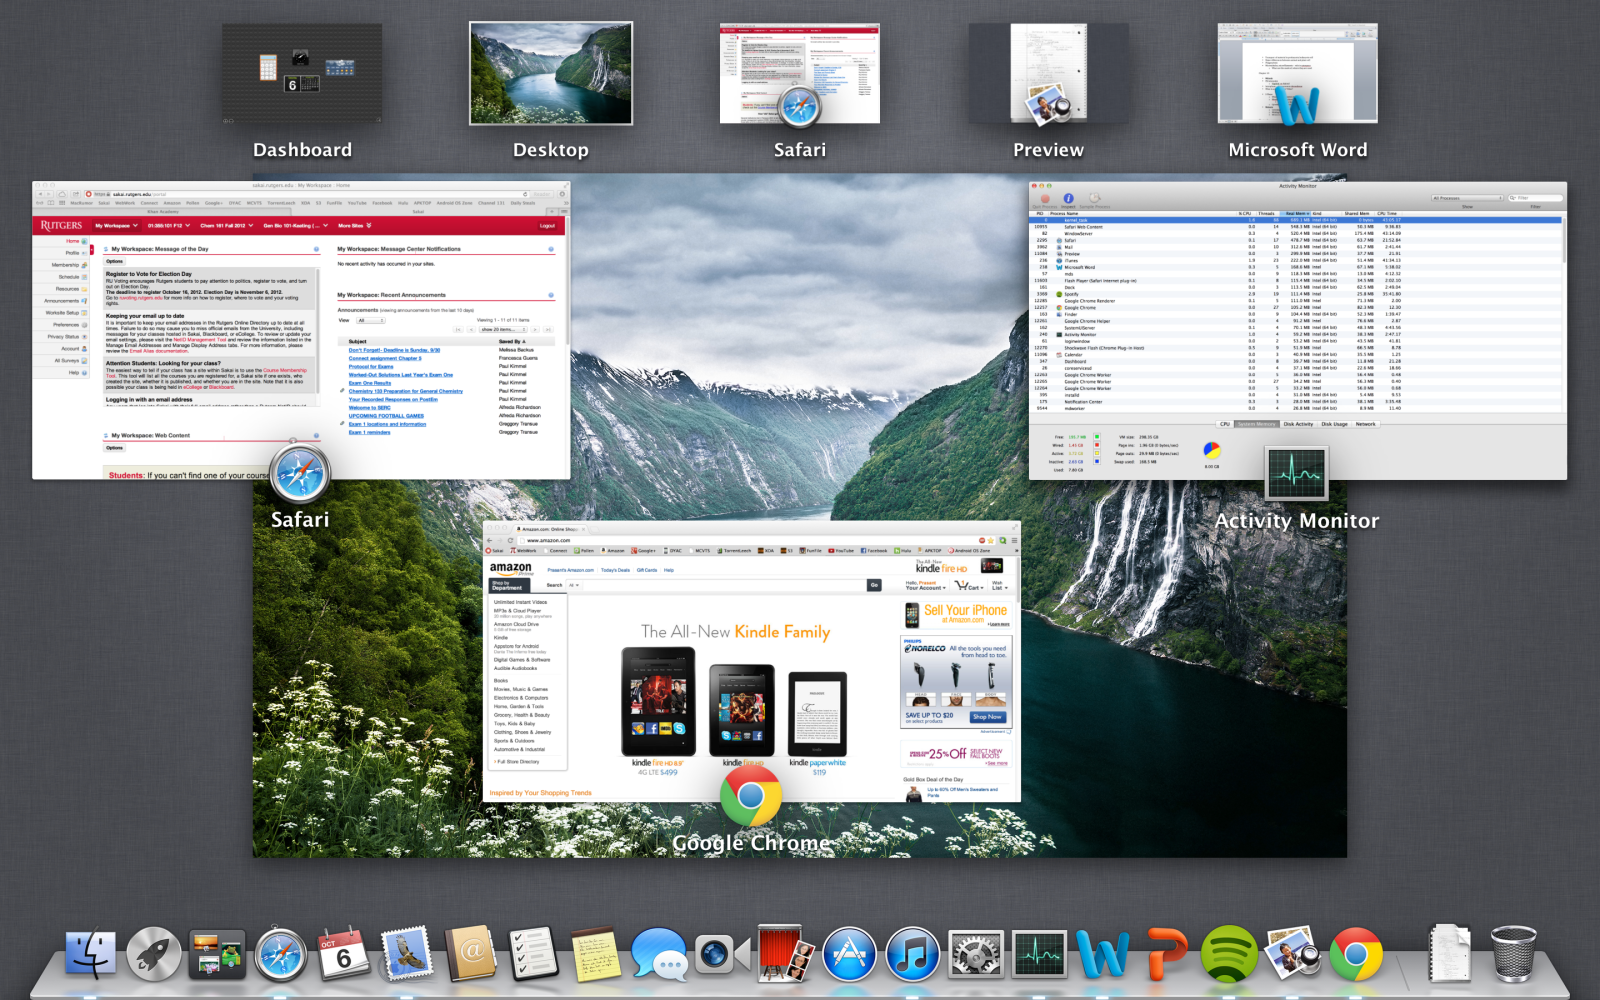
Task: Open the Calendar icon in Dock
Action: (x=344, y=954)
